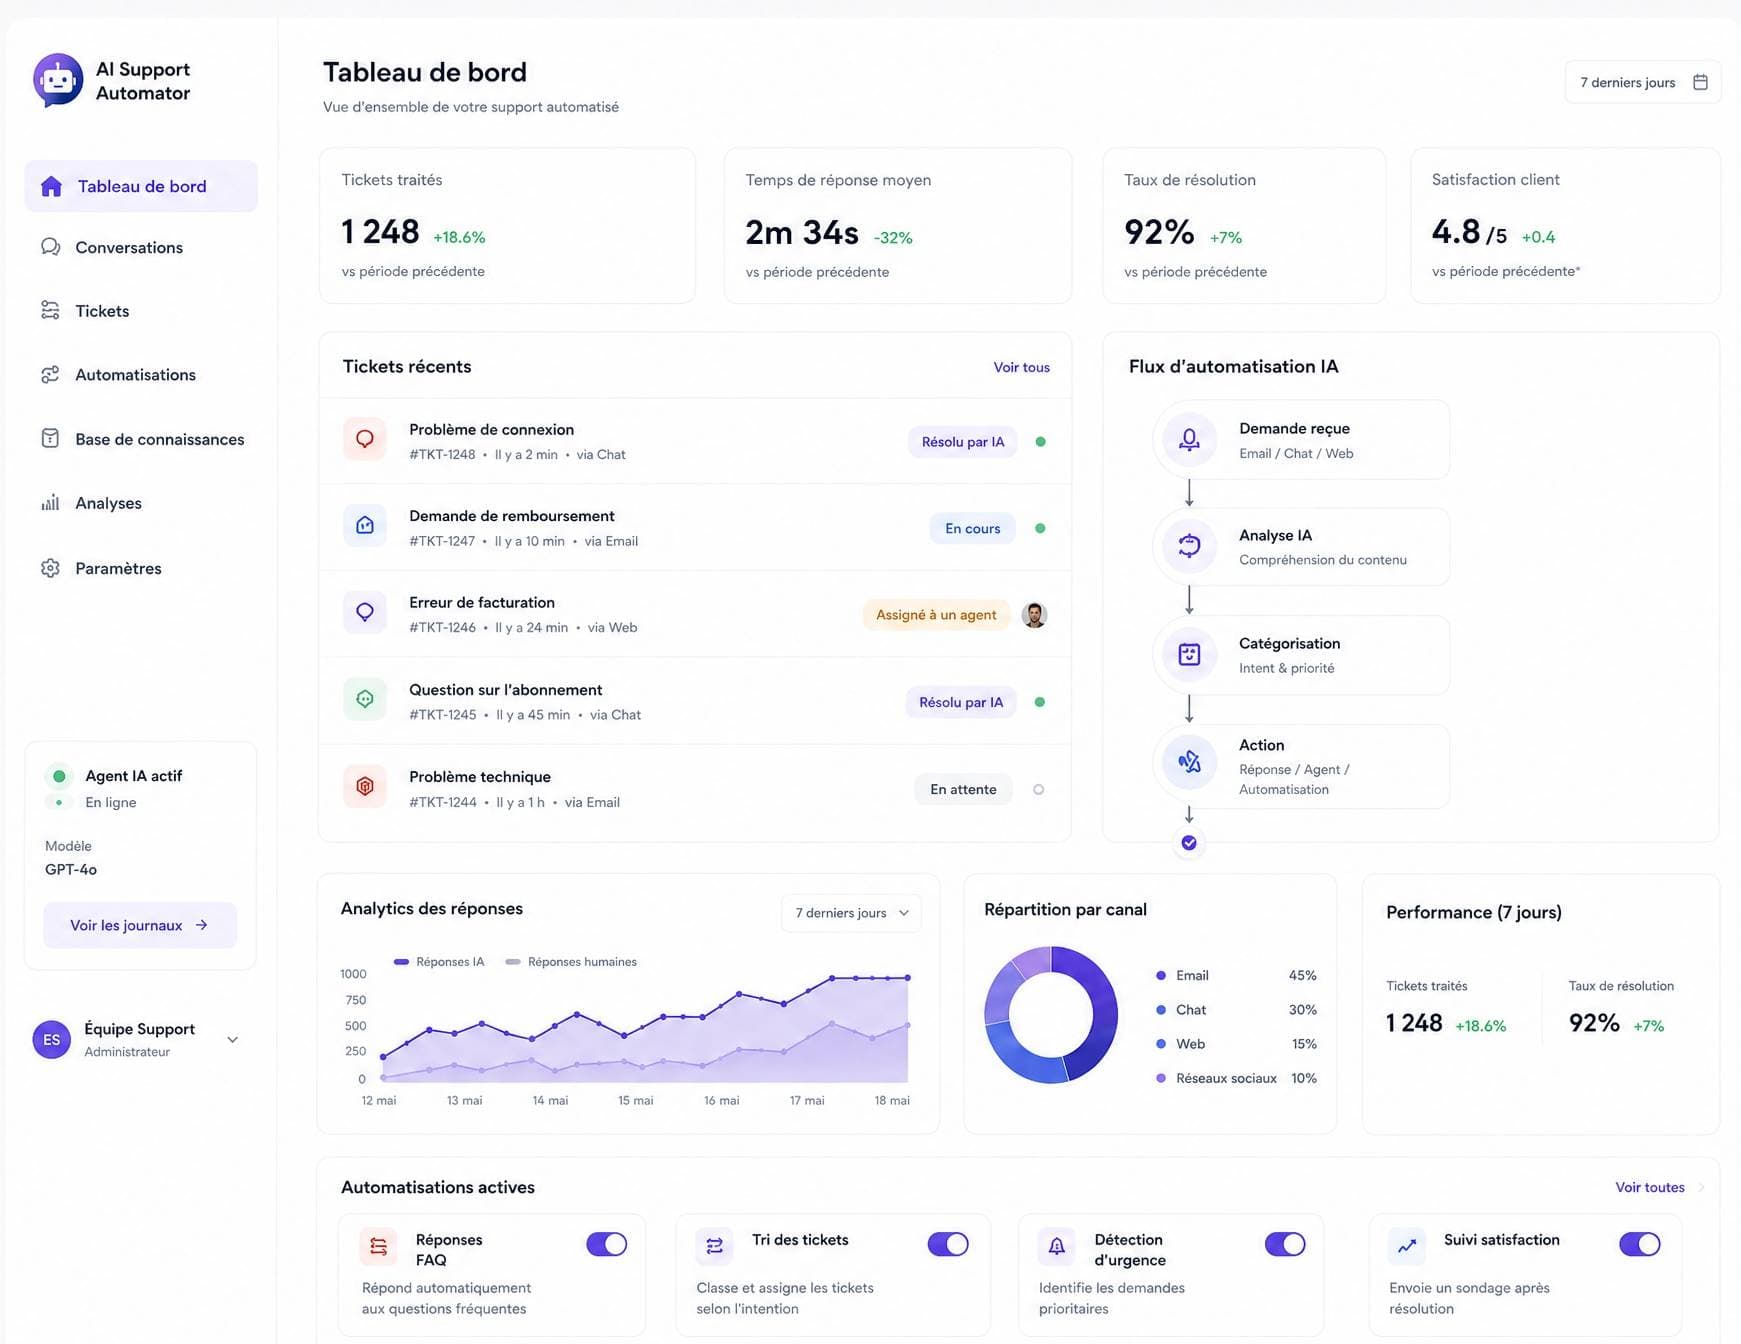Click the En attente status badge
Image resolution: width=1741 pixels, height=1344 pixels.
click(963, 789)
